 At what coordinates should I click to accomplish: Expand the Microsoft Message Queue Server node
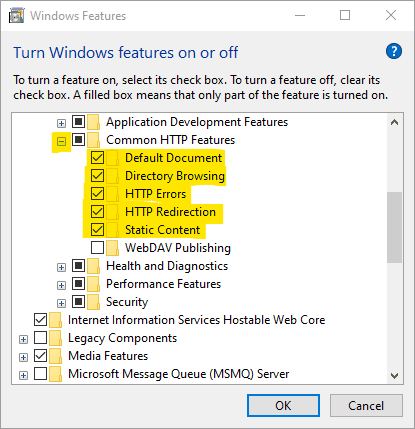coord(23,376)
